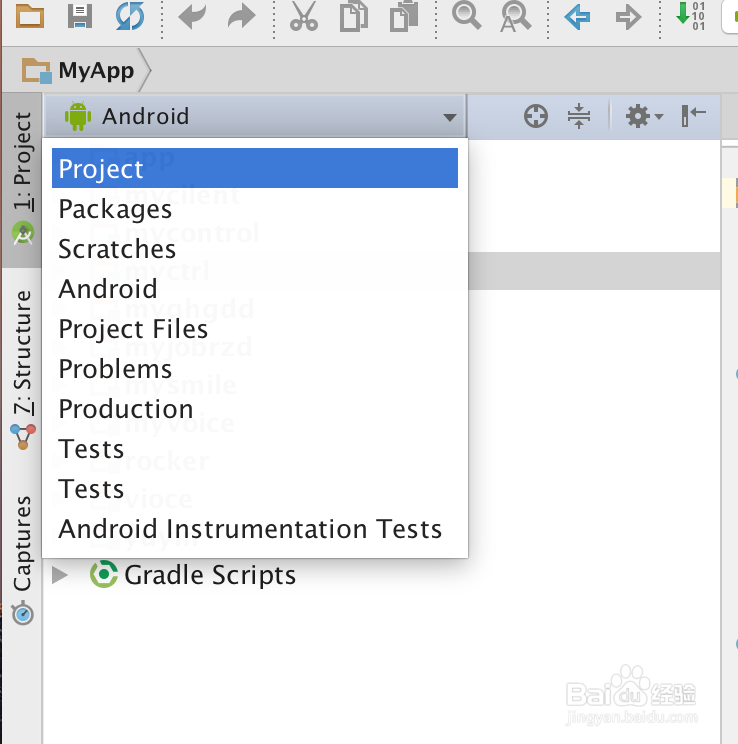Screen dimensions: 738x744
Task: Click the Find magnifier icon
Action: click(466, 15)
